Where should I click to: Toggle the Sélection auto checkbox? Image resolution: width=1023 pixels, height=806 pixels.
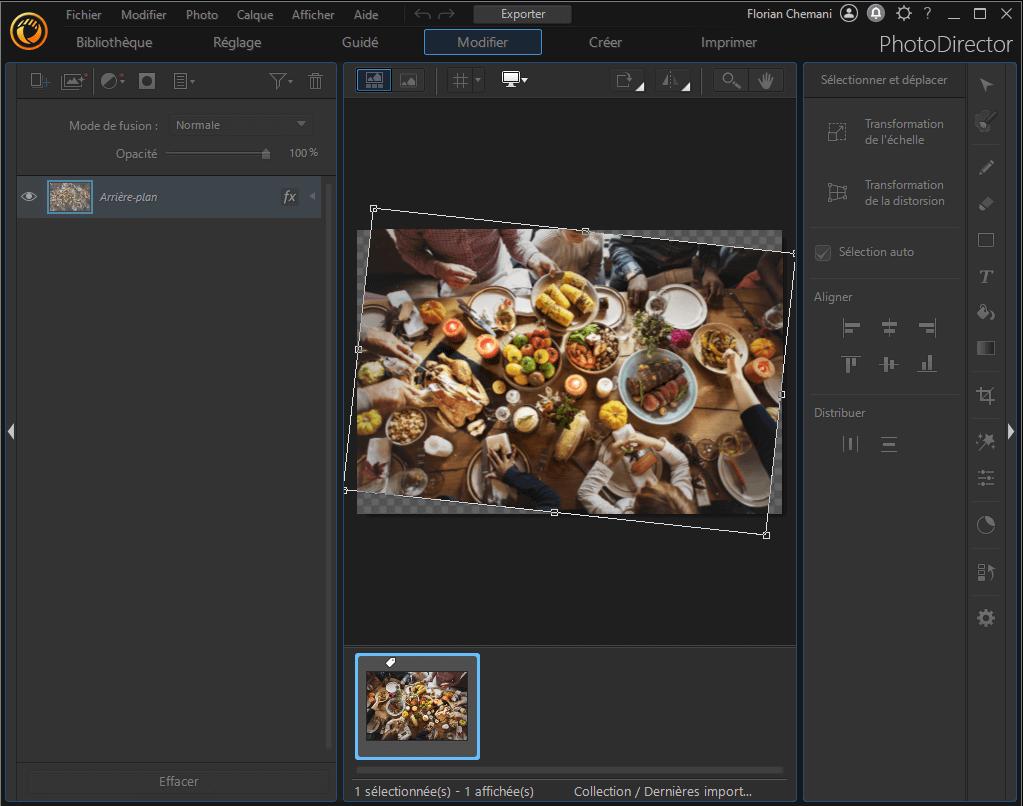point(823,253)
